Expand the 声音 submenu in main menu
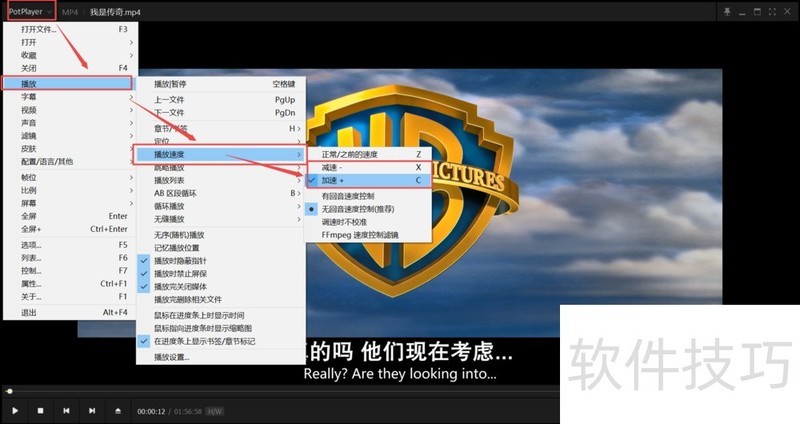The width and height of the screenshot is (800, 424). [69, 123]
